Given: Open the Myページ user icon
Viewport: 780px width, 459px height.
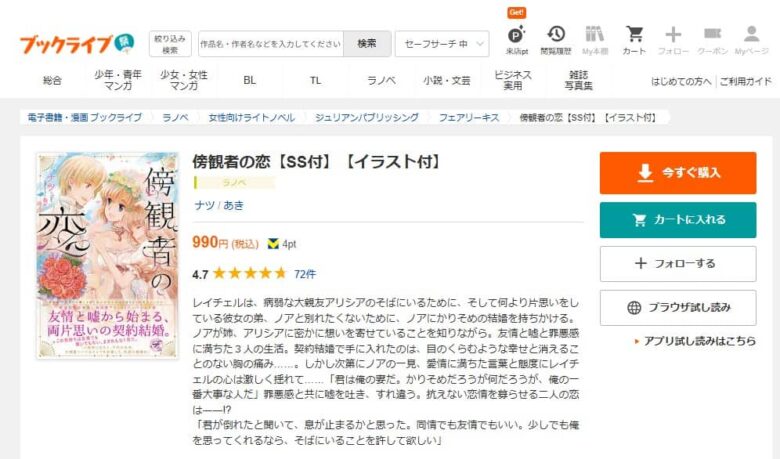Looking at the screenshot, I should tap(752, 40).
